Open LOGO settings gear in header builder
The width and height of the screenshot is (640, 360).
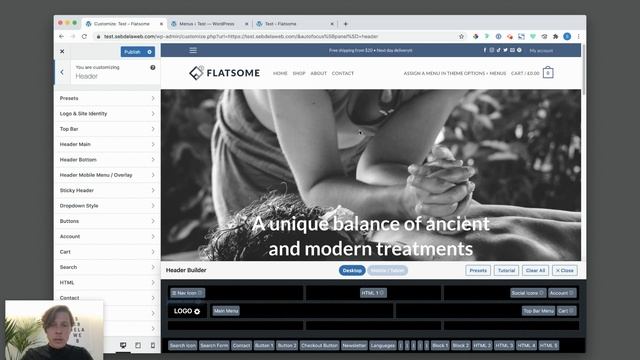(x=197, y=311)
